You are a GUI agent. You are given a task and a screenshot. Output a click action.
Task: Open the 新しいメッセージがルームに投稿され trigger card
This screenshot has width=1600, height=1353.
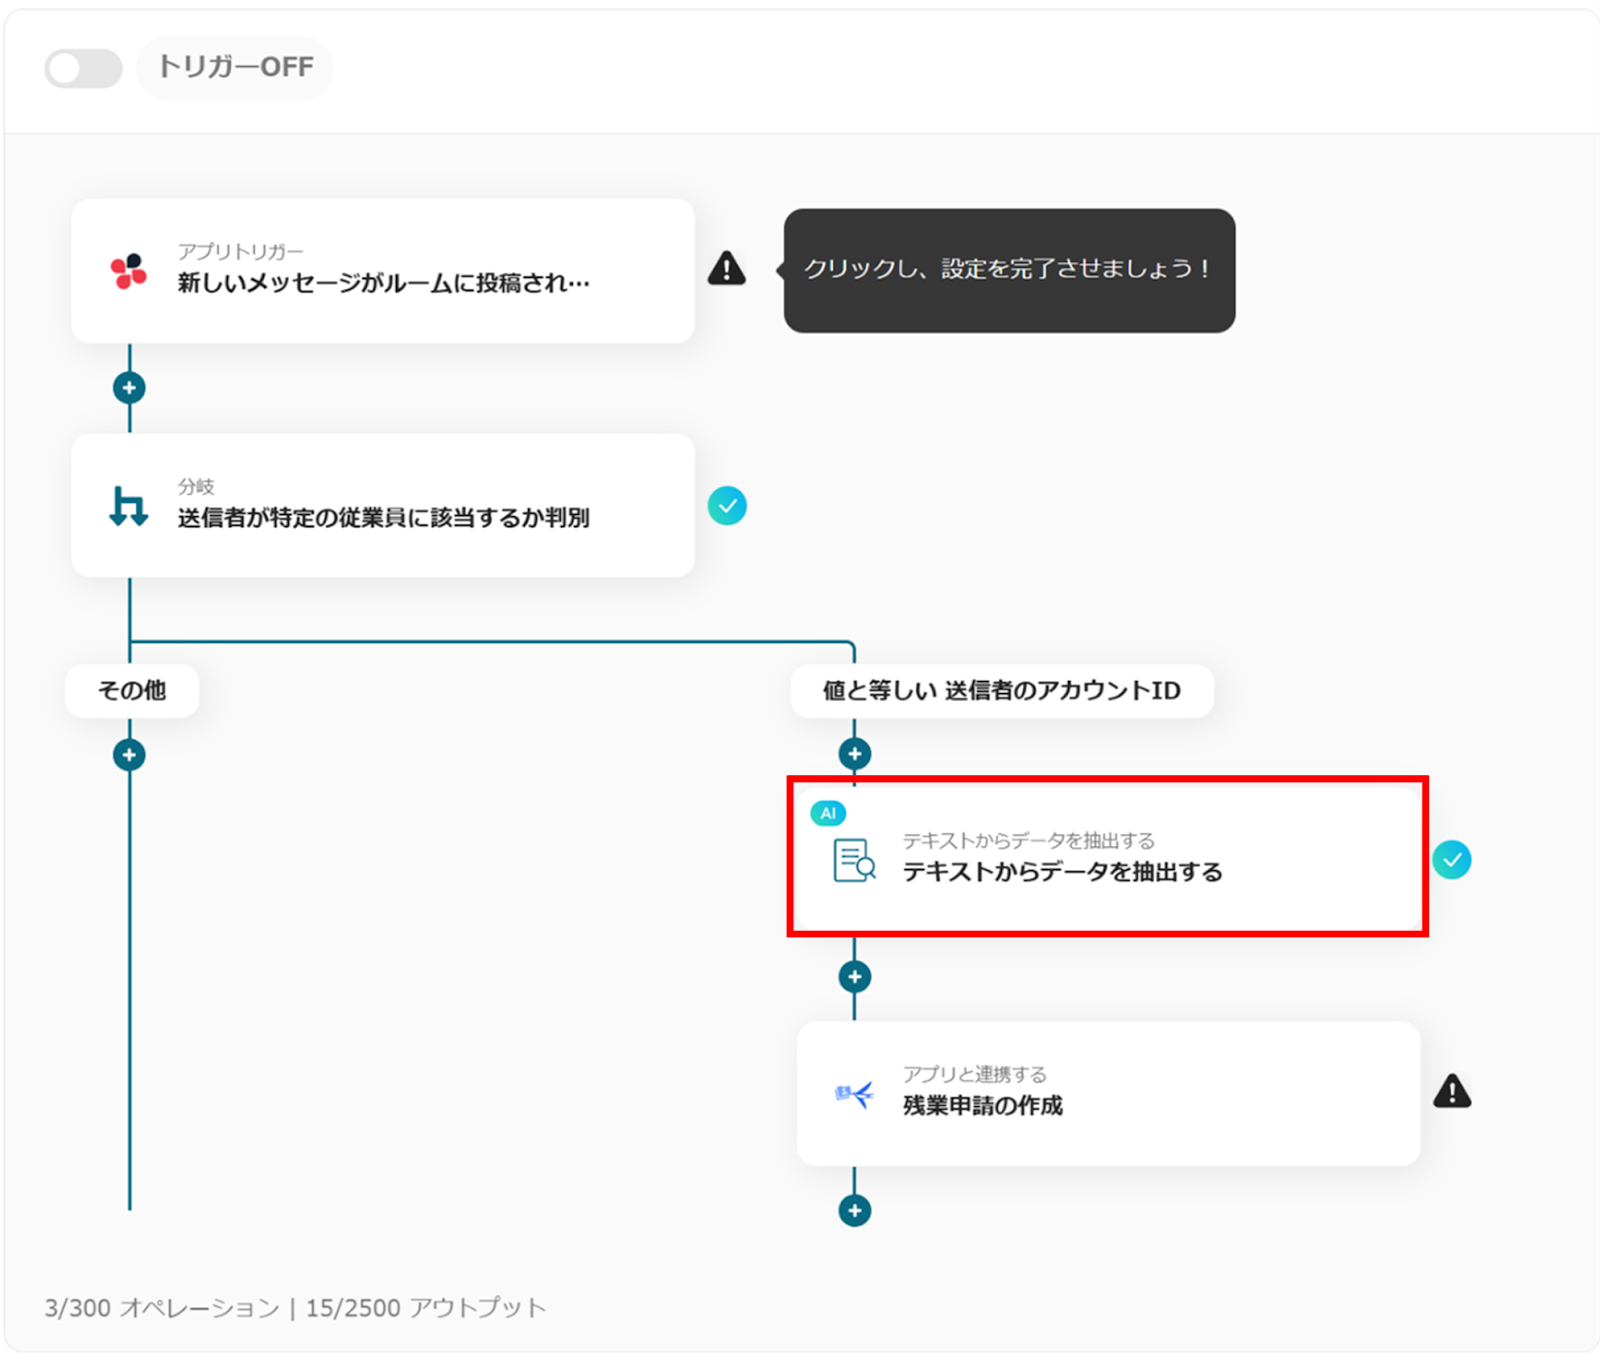383,271
